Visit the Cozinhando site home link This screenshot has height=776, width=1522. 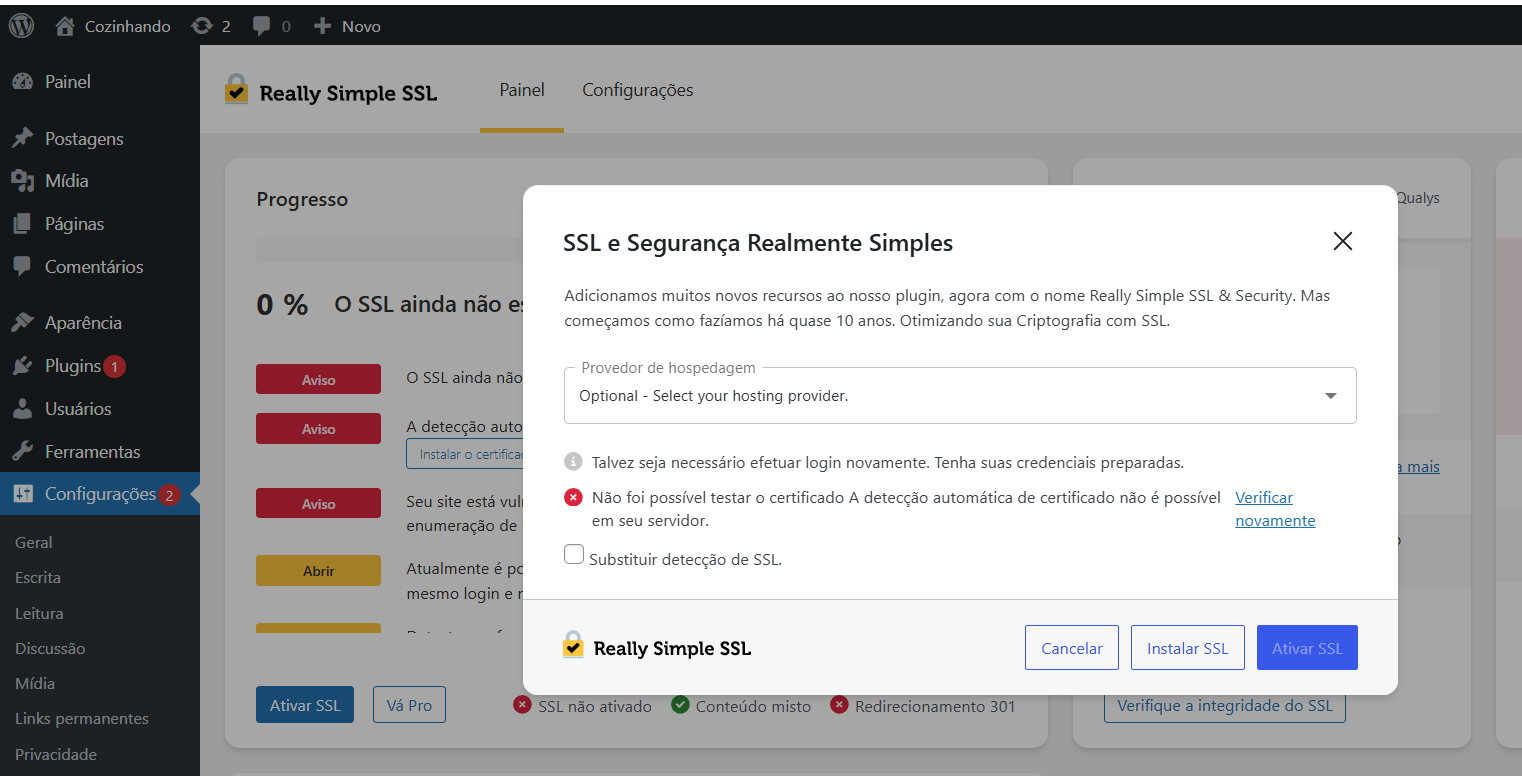(113, 26)
